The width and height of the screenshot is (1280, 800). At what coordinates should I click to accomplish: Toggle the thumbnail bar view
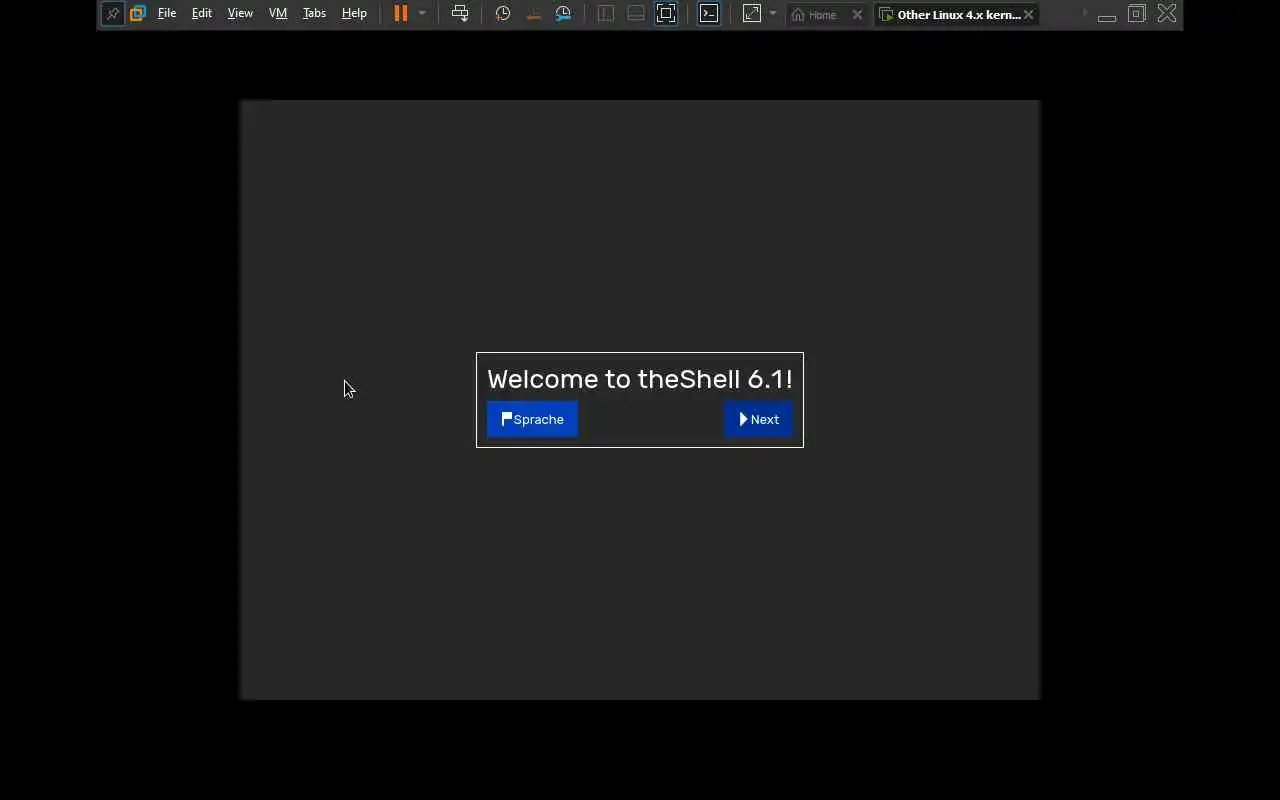pyautogui.click(x=636, y=14)
